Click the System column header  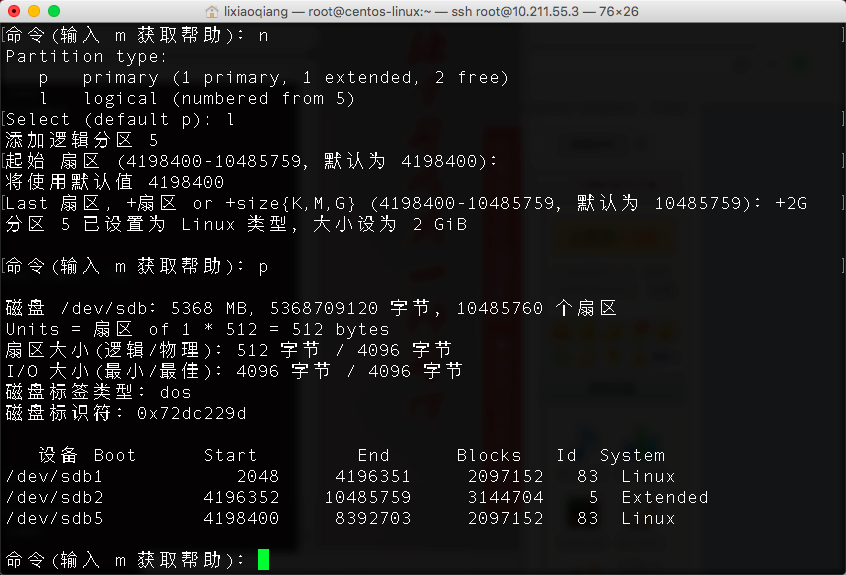632,455
